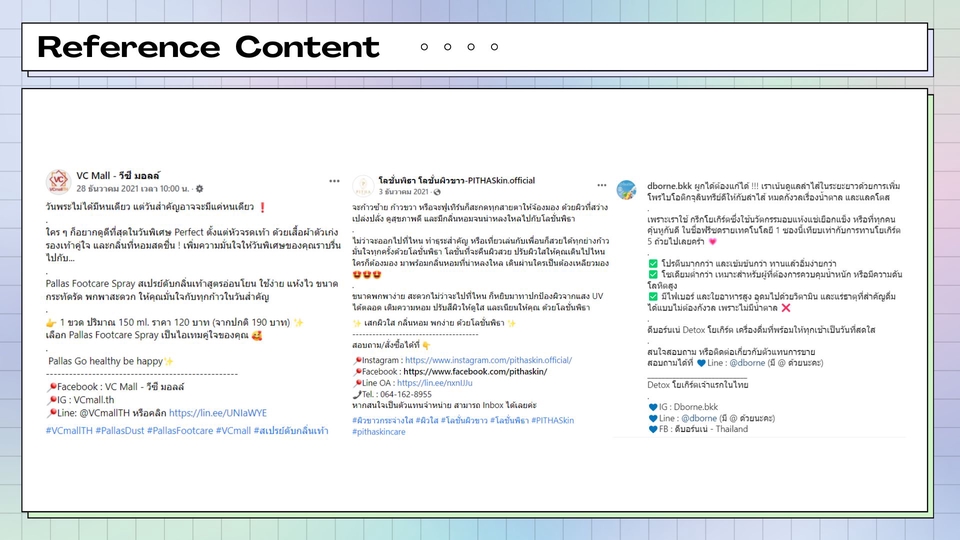This screenshot has height=540, width=960.
Task: Click the #PallasDust hashtag
Action: pyautogui.click(x=120, y=431)
